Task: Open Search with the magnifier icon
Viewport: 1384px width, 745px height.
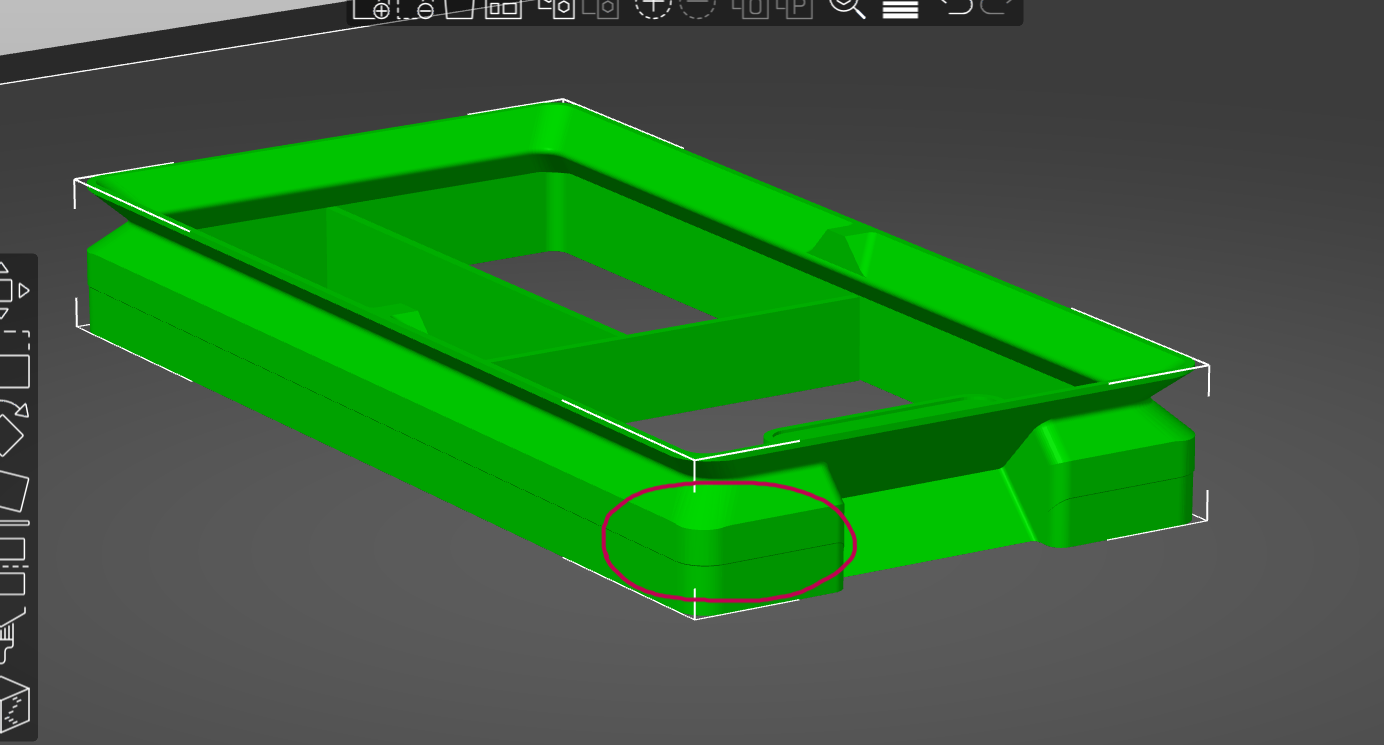Action: coord(847,8)
